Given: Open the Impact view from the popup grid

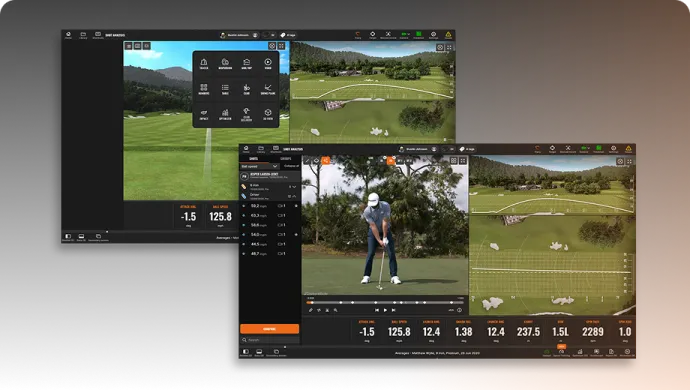Looking at the screenshot, I should coord(204,114).
